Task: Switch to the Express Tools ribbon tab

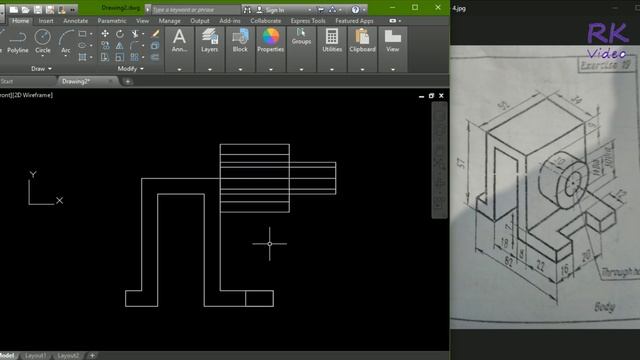Action: pos(308,20)
